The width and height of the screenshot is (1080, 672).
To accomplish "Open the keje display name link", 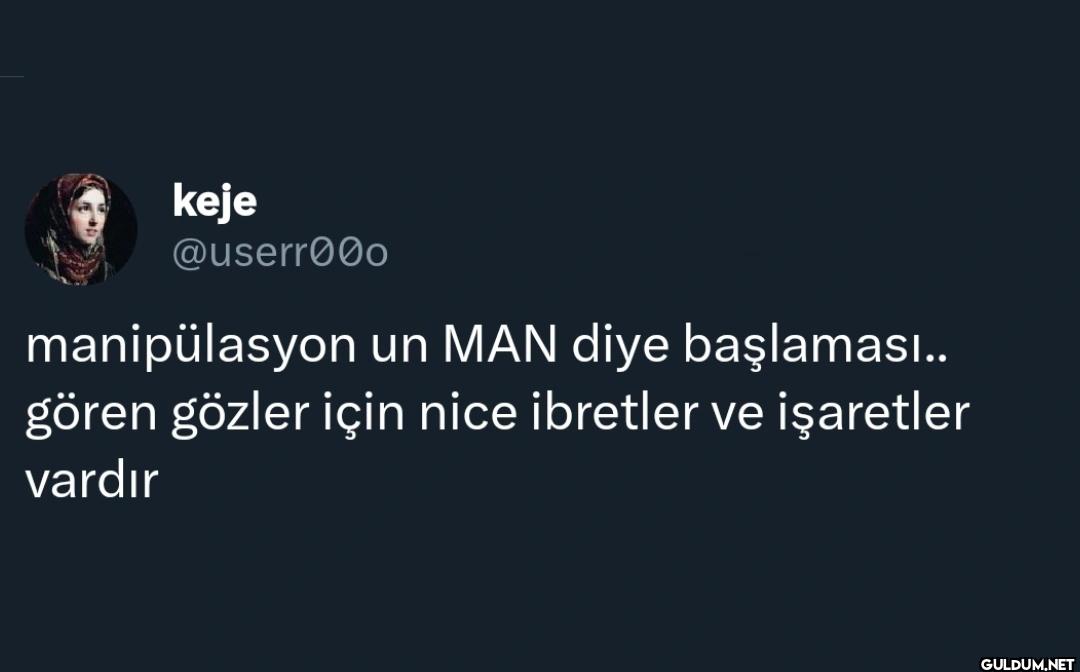I will 214,201.
